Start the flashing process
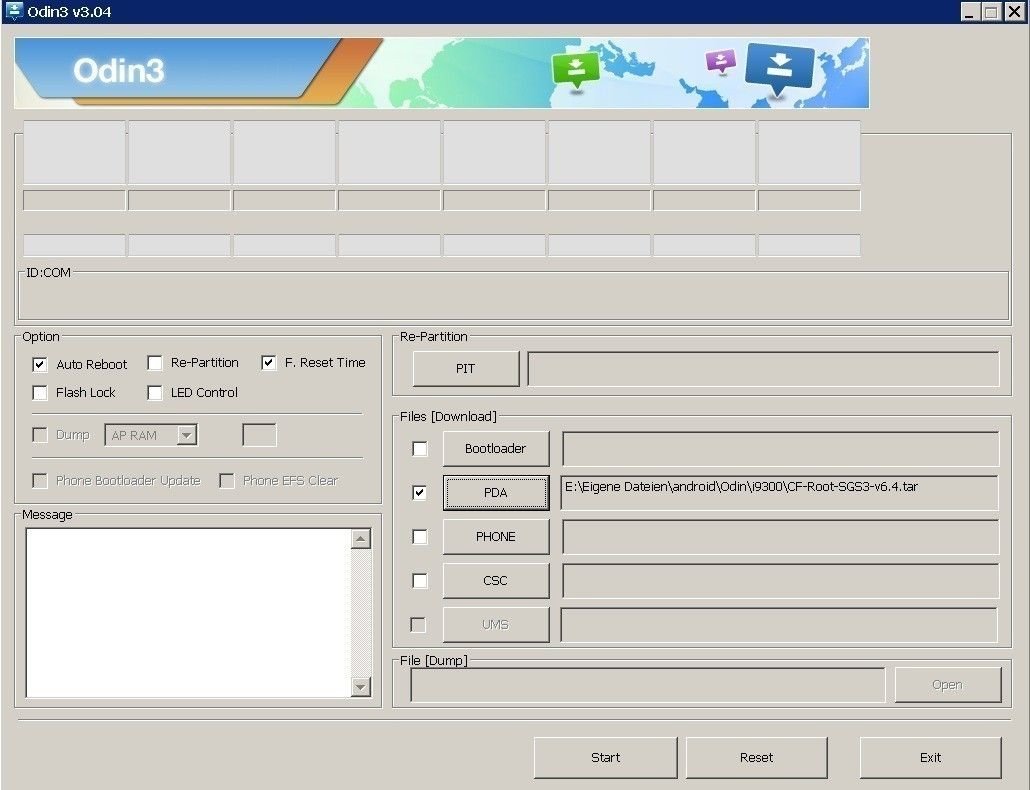1030x790 pixels. [606, 757]
